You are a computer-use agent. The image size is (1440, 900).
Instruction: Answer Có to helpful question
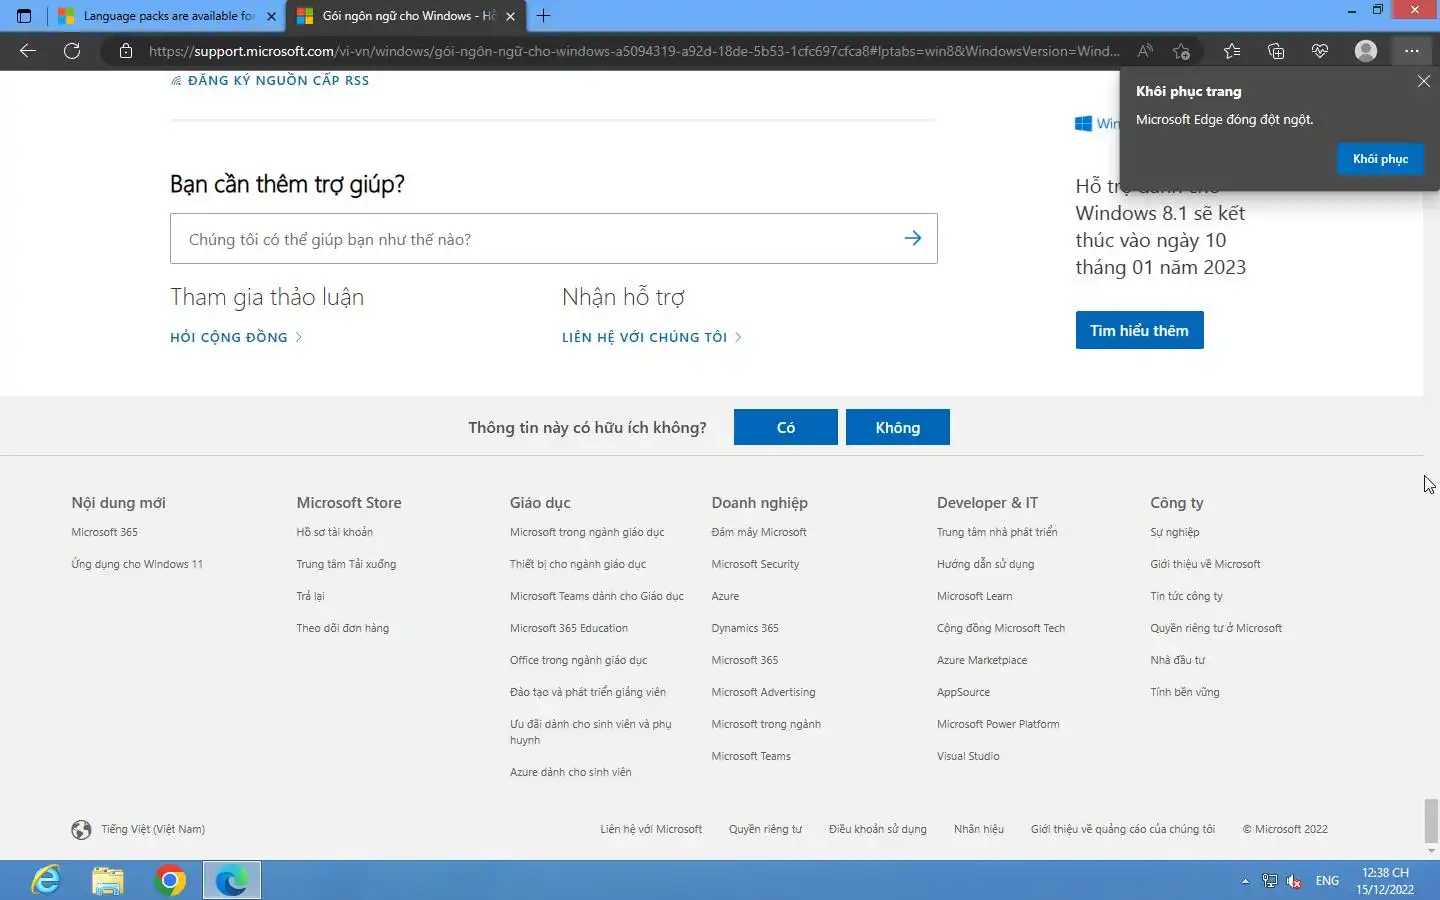point(785,427)
